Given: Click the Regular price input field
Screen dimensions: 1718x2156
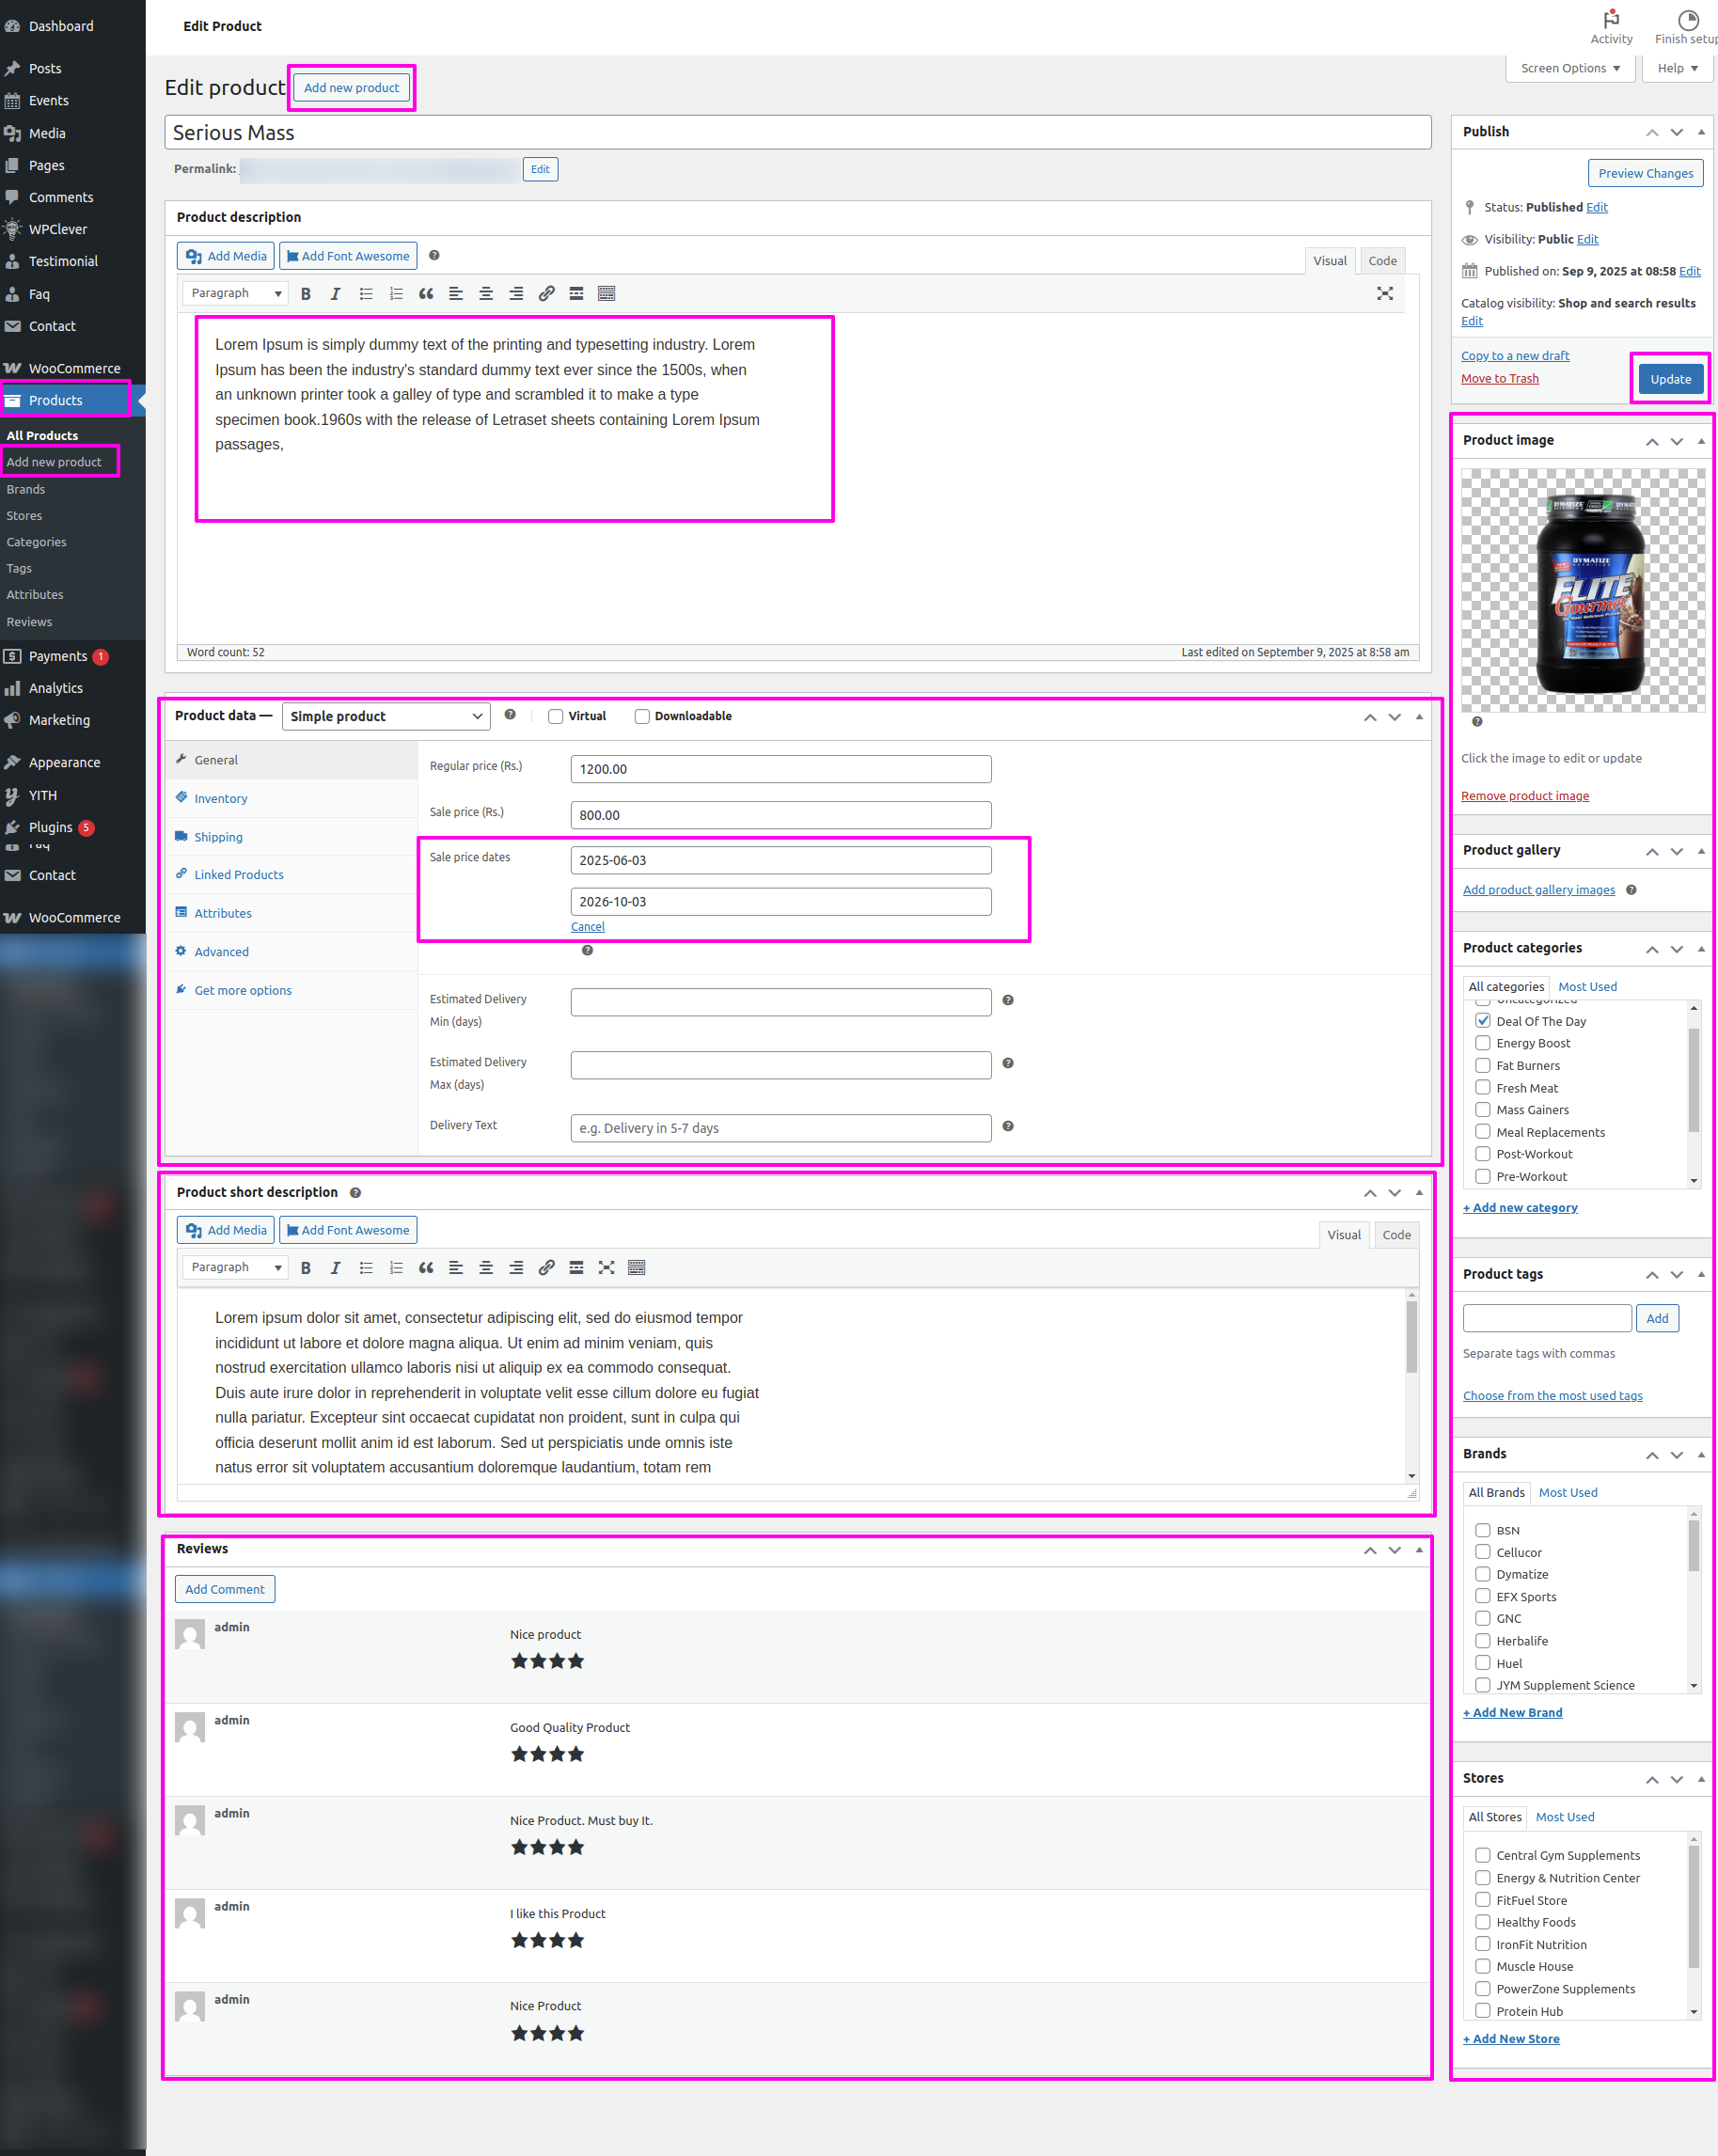Looking at the screenshot, I should [x=780, y=769].
